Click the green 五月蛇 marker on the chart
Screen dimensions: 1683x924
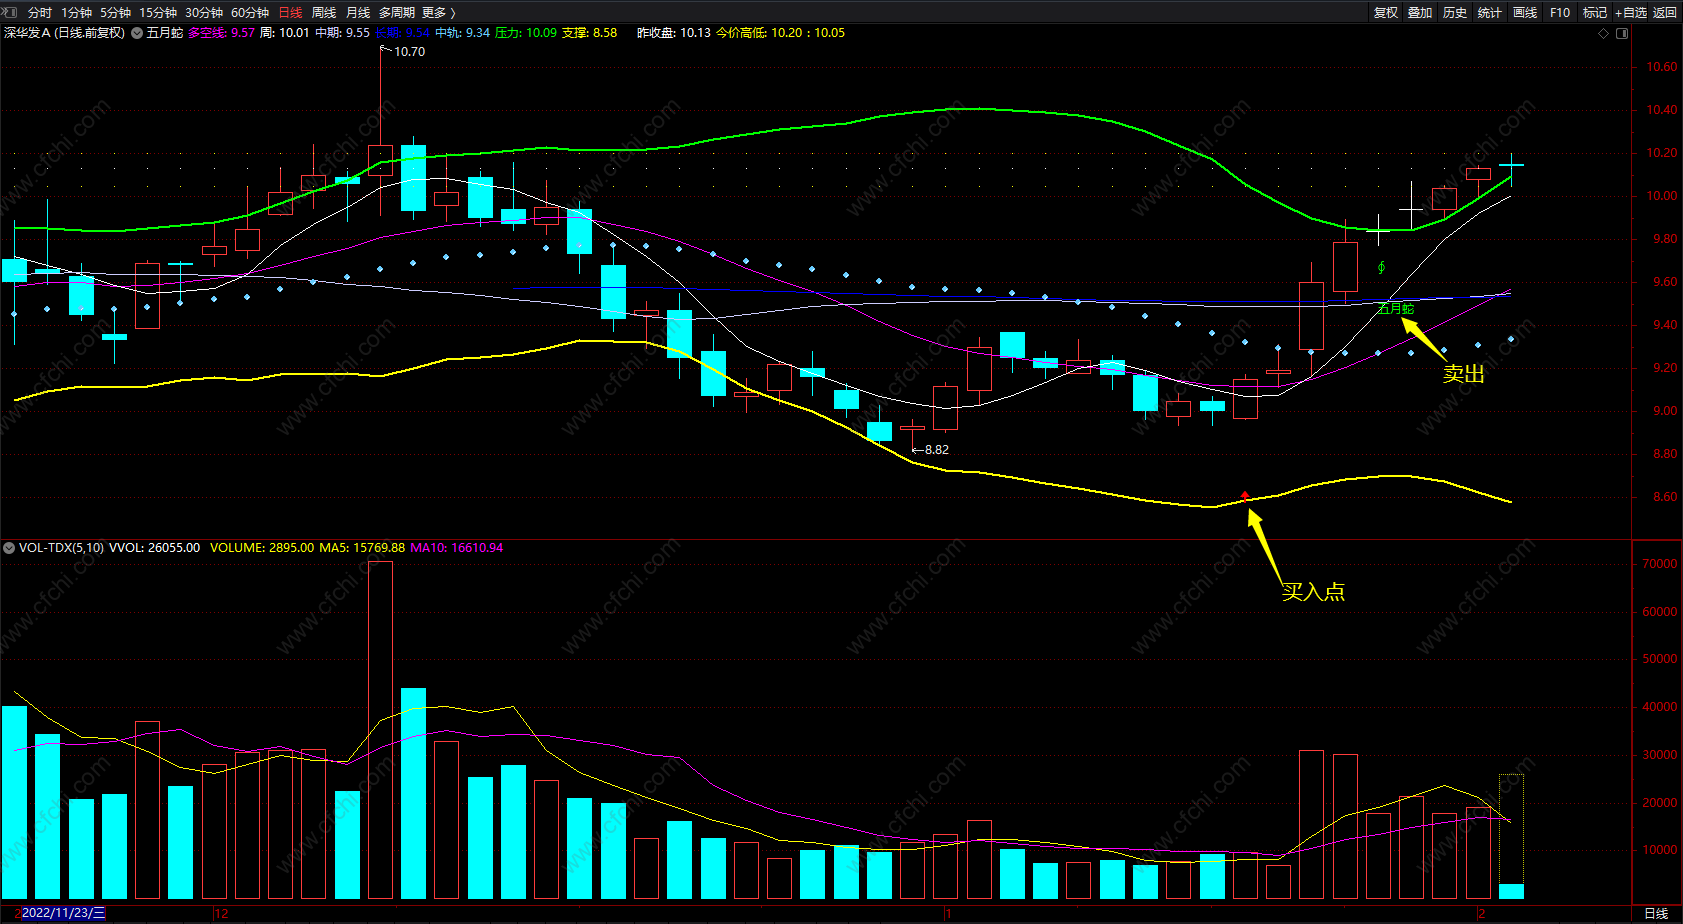tap(1396, 308)
